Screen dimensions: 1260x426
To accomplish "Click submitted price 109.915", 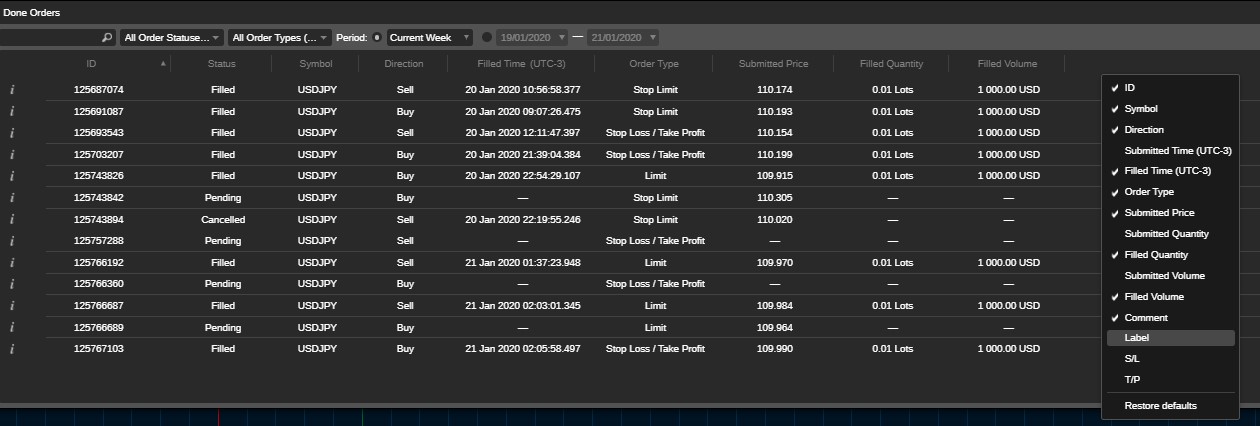I will click(775, 176).
